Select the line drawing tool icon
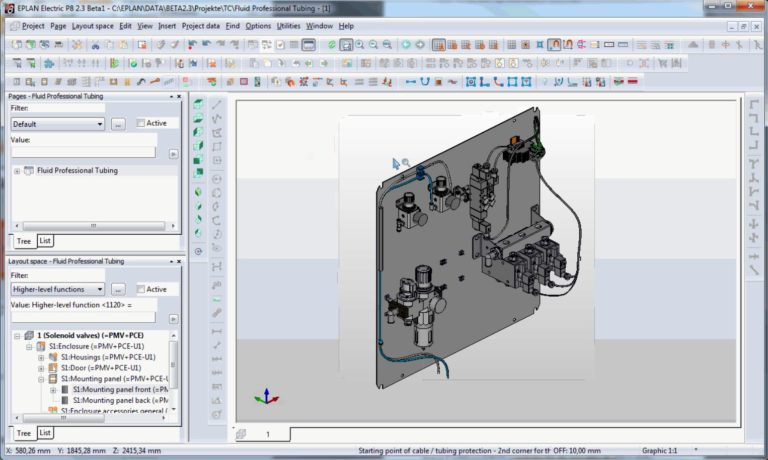The height and width of the screenshot is (460, 768). point(217,104)
